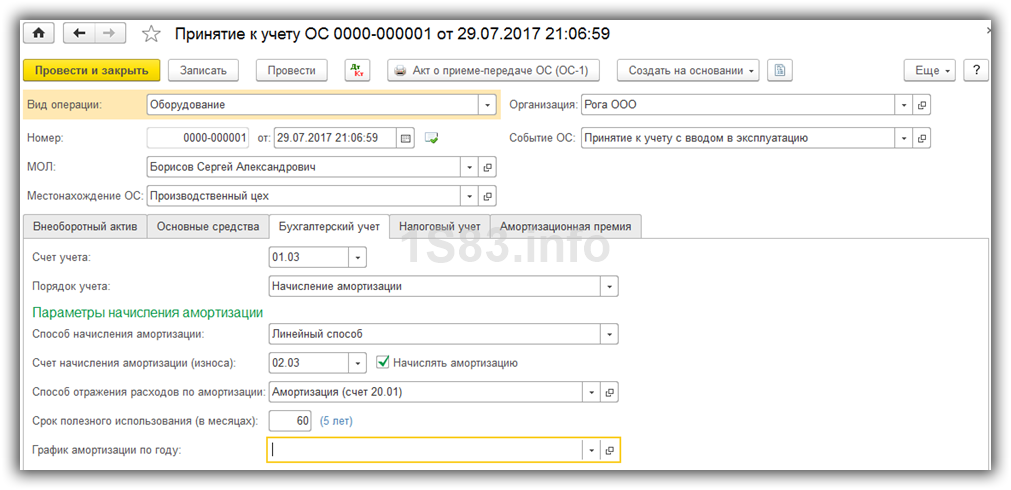The image size is (1011, 490).
Task: Go to the home page icon
Action: (x=39, y=34)
